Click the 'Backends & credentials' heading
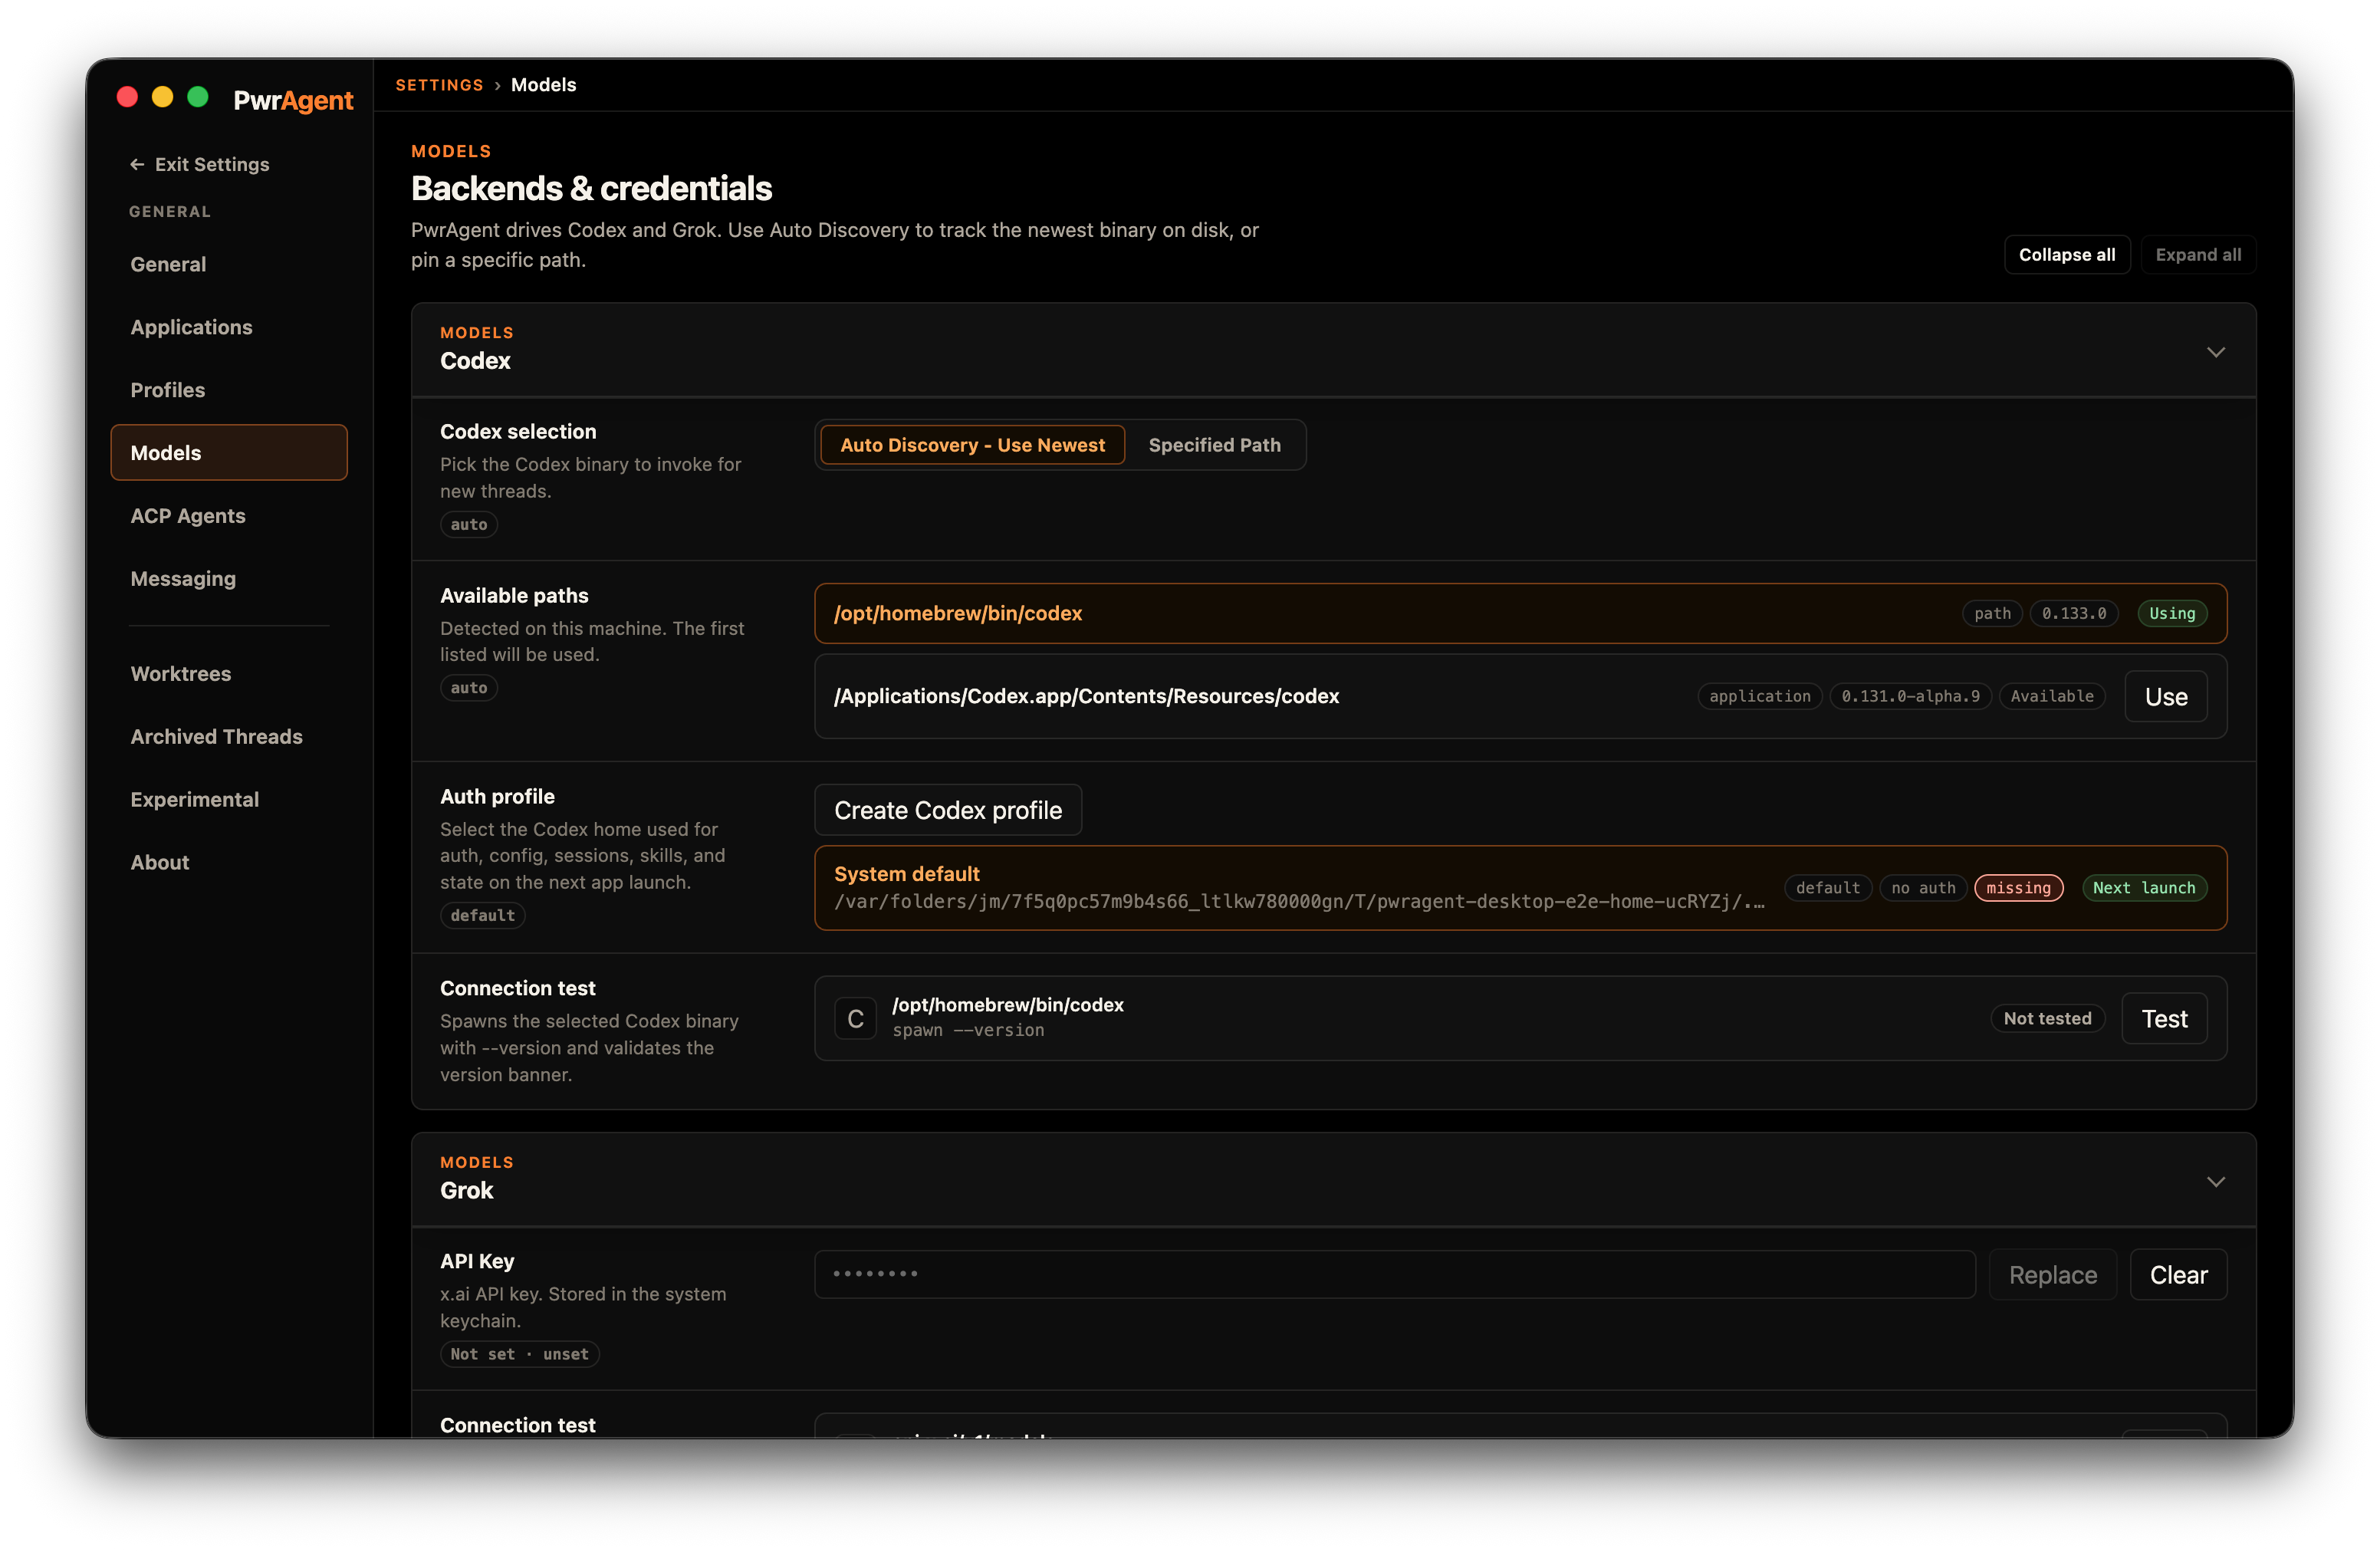Viewport: 2380px width, 1552px height. tap(591, 188)
